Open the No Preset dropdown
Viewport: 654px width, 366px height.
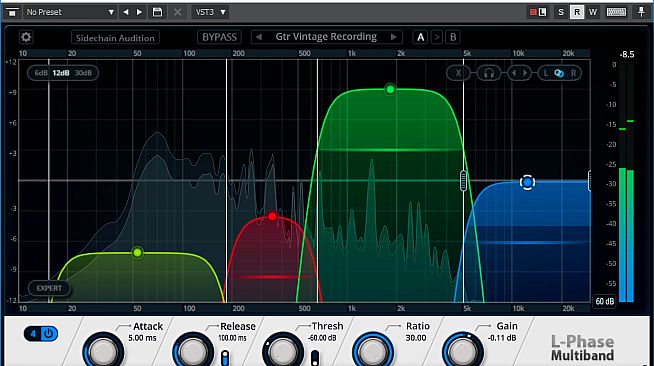[70, 12]
